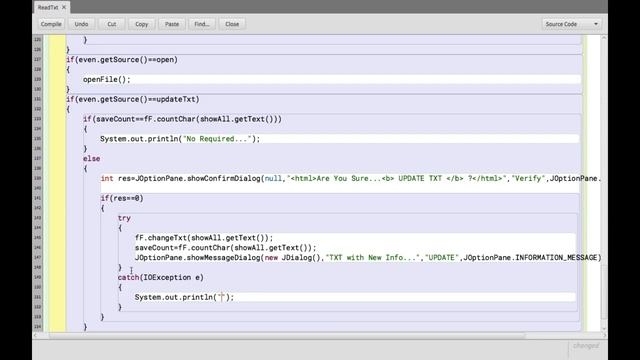Click the horizontal scrollbar track

coord(318,336)
